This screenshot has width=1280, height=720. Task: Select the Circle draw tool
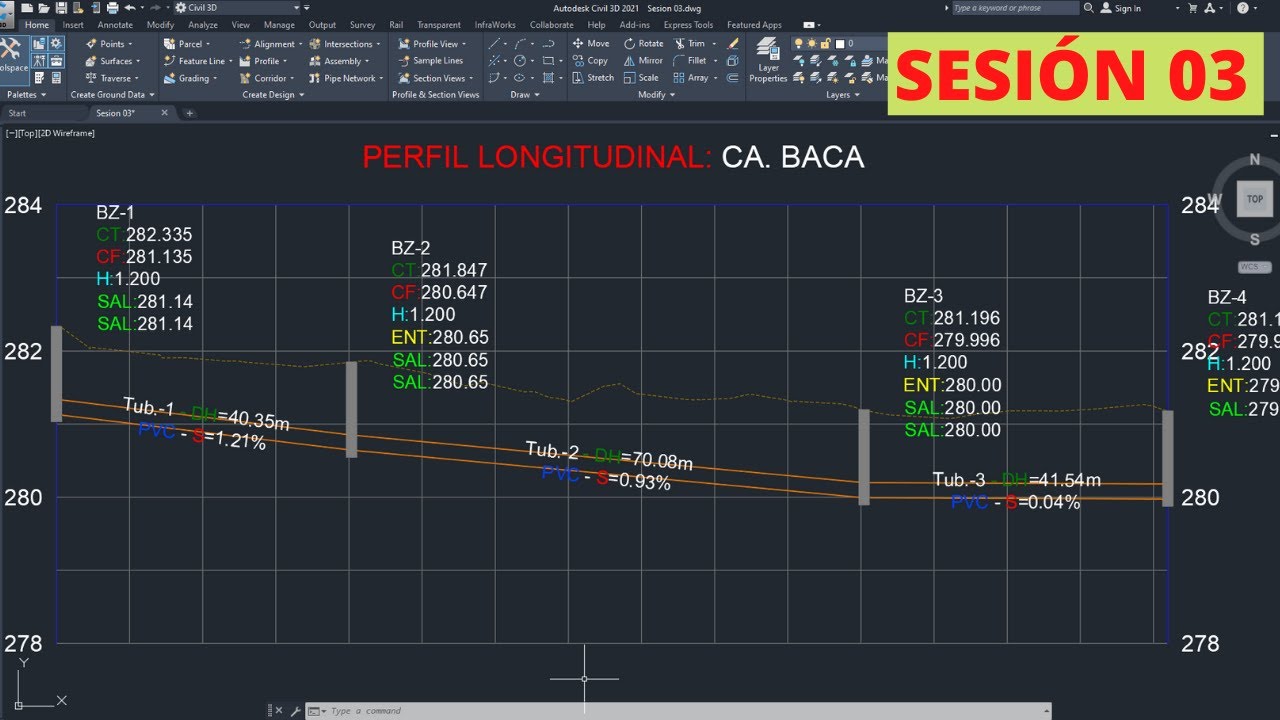pyautogui.click(x=520, y=60)
